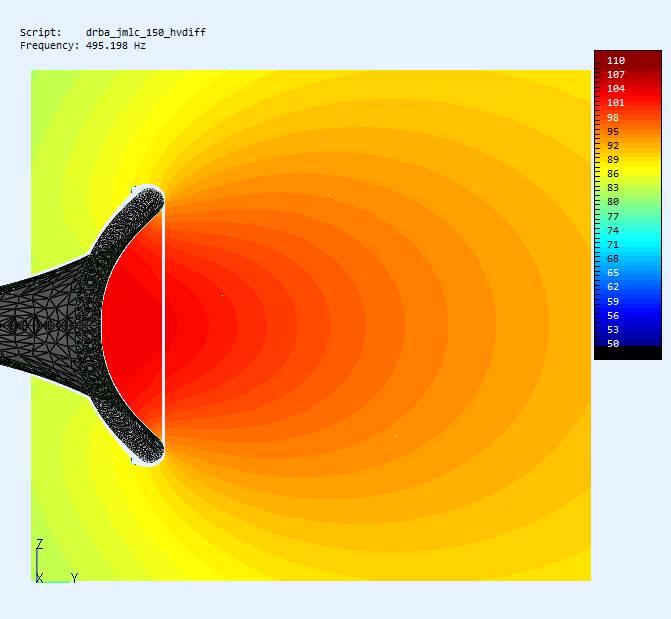The height and width of the screenshot is (619, 671).
Task: Click the 98 value on color scale
Action: 613,117
